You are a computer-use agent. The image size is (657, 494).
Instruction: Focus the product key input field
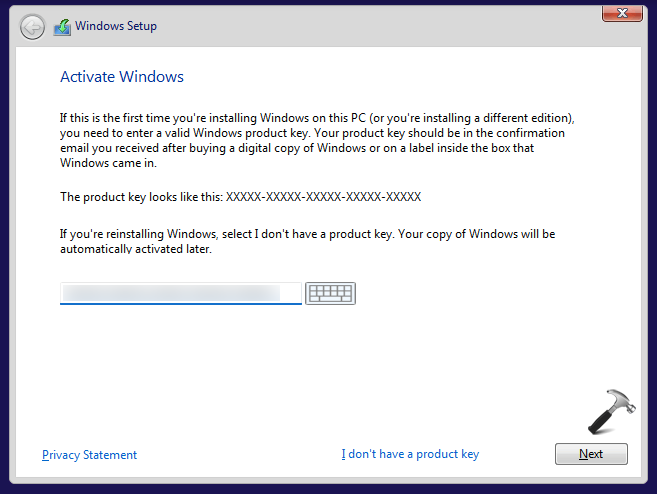click(181, 293)
